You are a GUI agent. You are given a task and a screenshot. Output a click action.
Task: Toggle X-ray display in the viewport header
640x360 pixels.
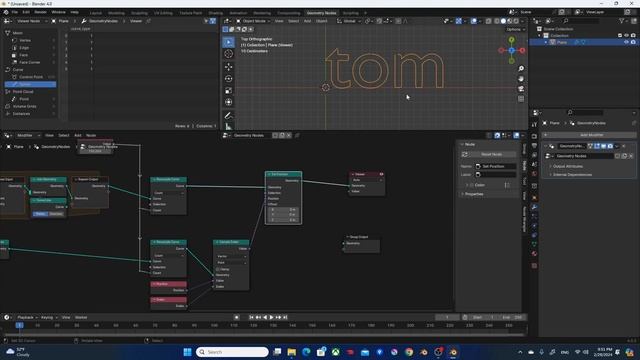click(489, 21)
